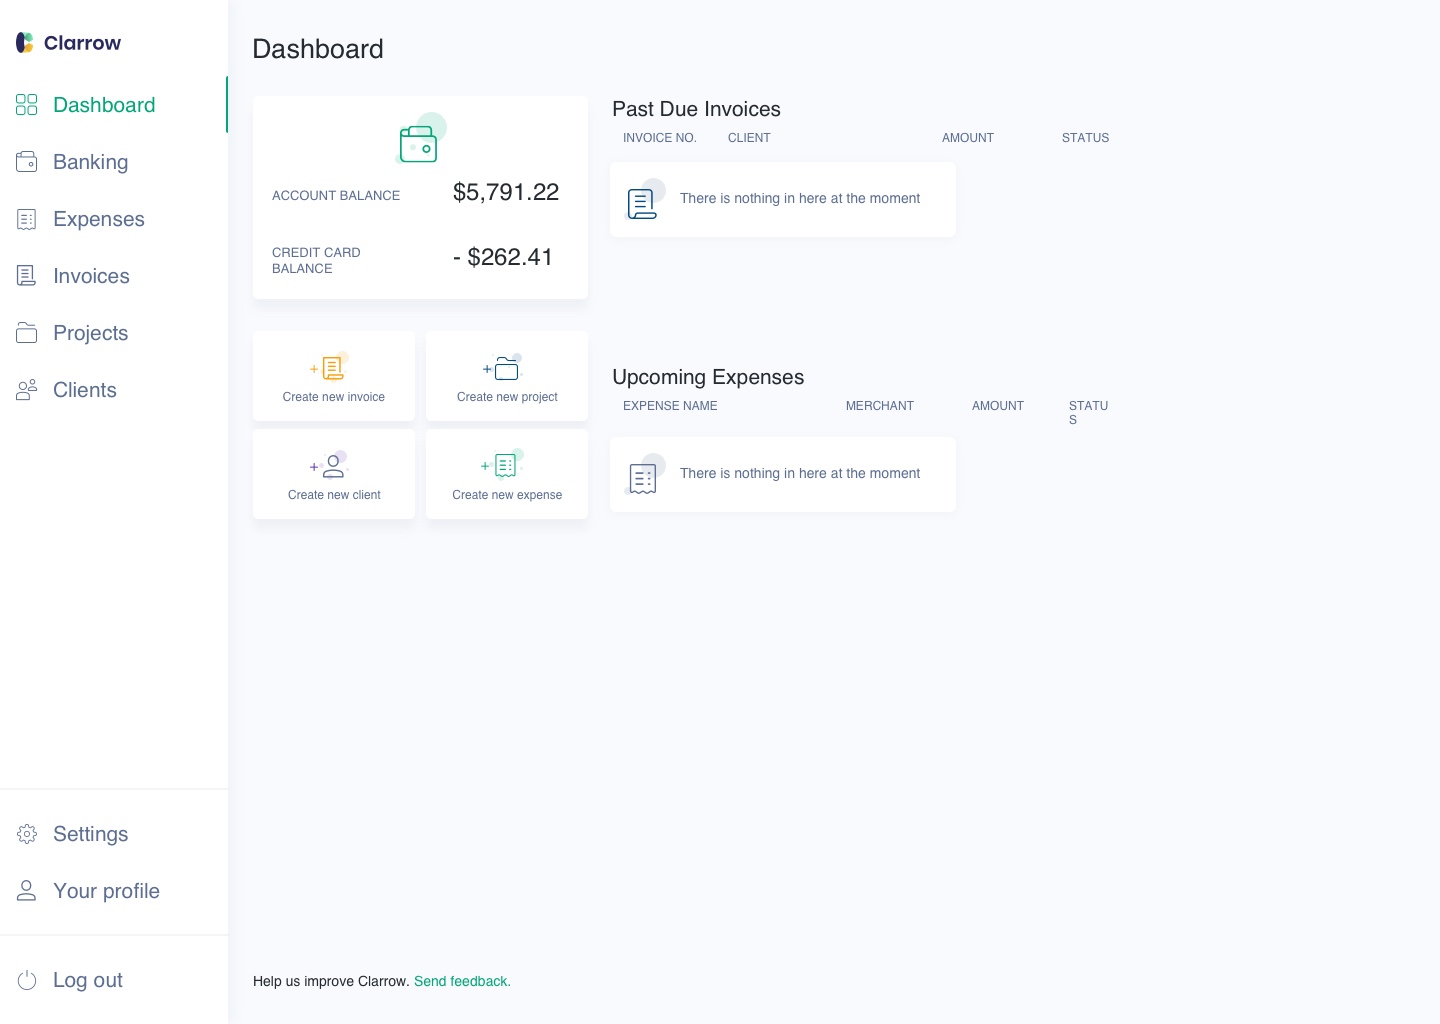Image resolution: width=1440 pixels, height=1024 pixels.
Task: Click the Expenses receipt icon in sidebar
Action: click(27, 219)
